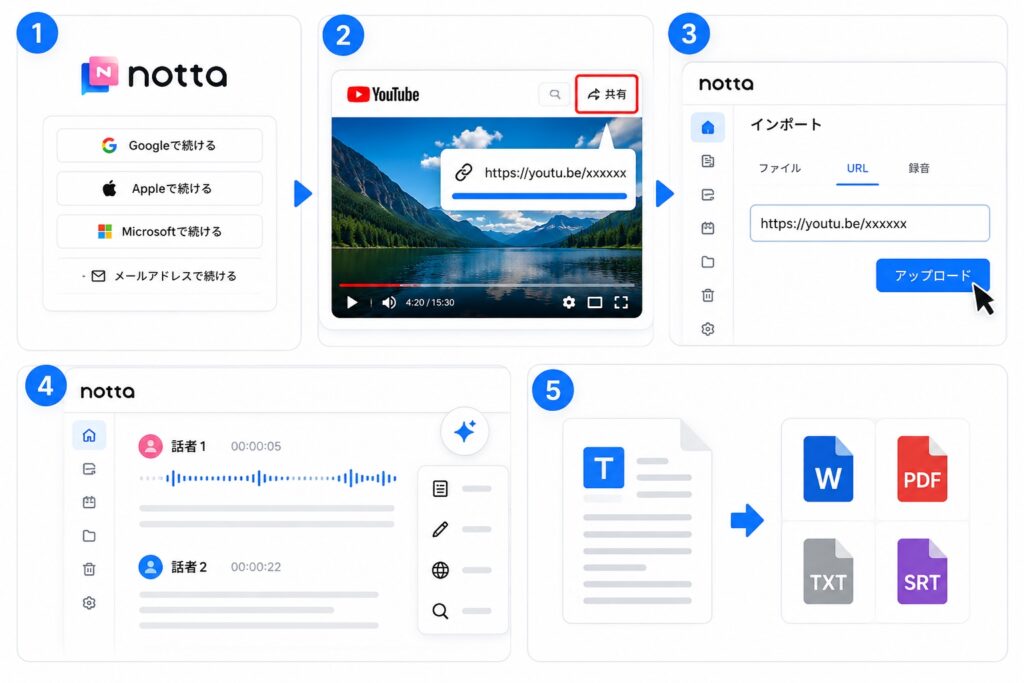Image resolution: width=1024 pixels, height=683 pixels.
Task: Select Microsoftで続ける sign-in option
Action: tap(159, 232)
